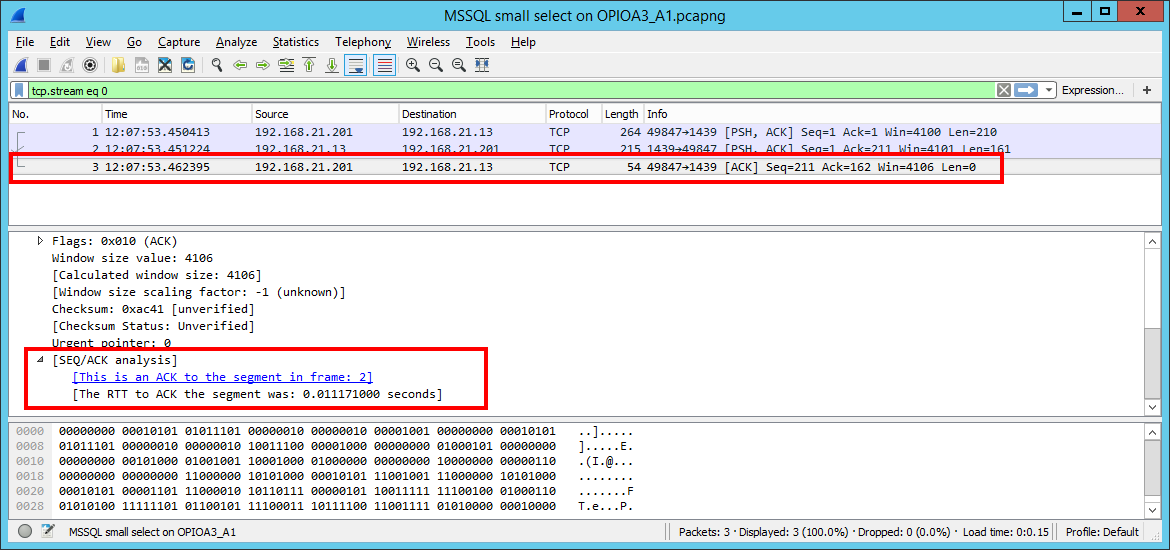Stop capturing packets via square stop icon
Viewport: 1170px width, 550px height.
coord(44,65)
